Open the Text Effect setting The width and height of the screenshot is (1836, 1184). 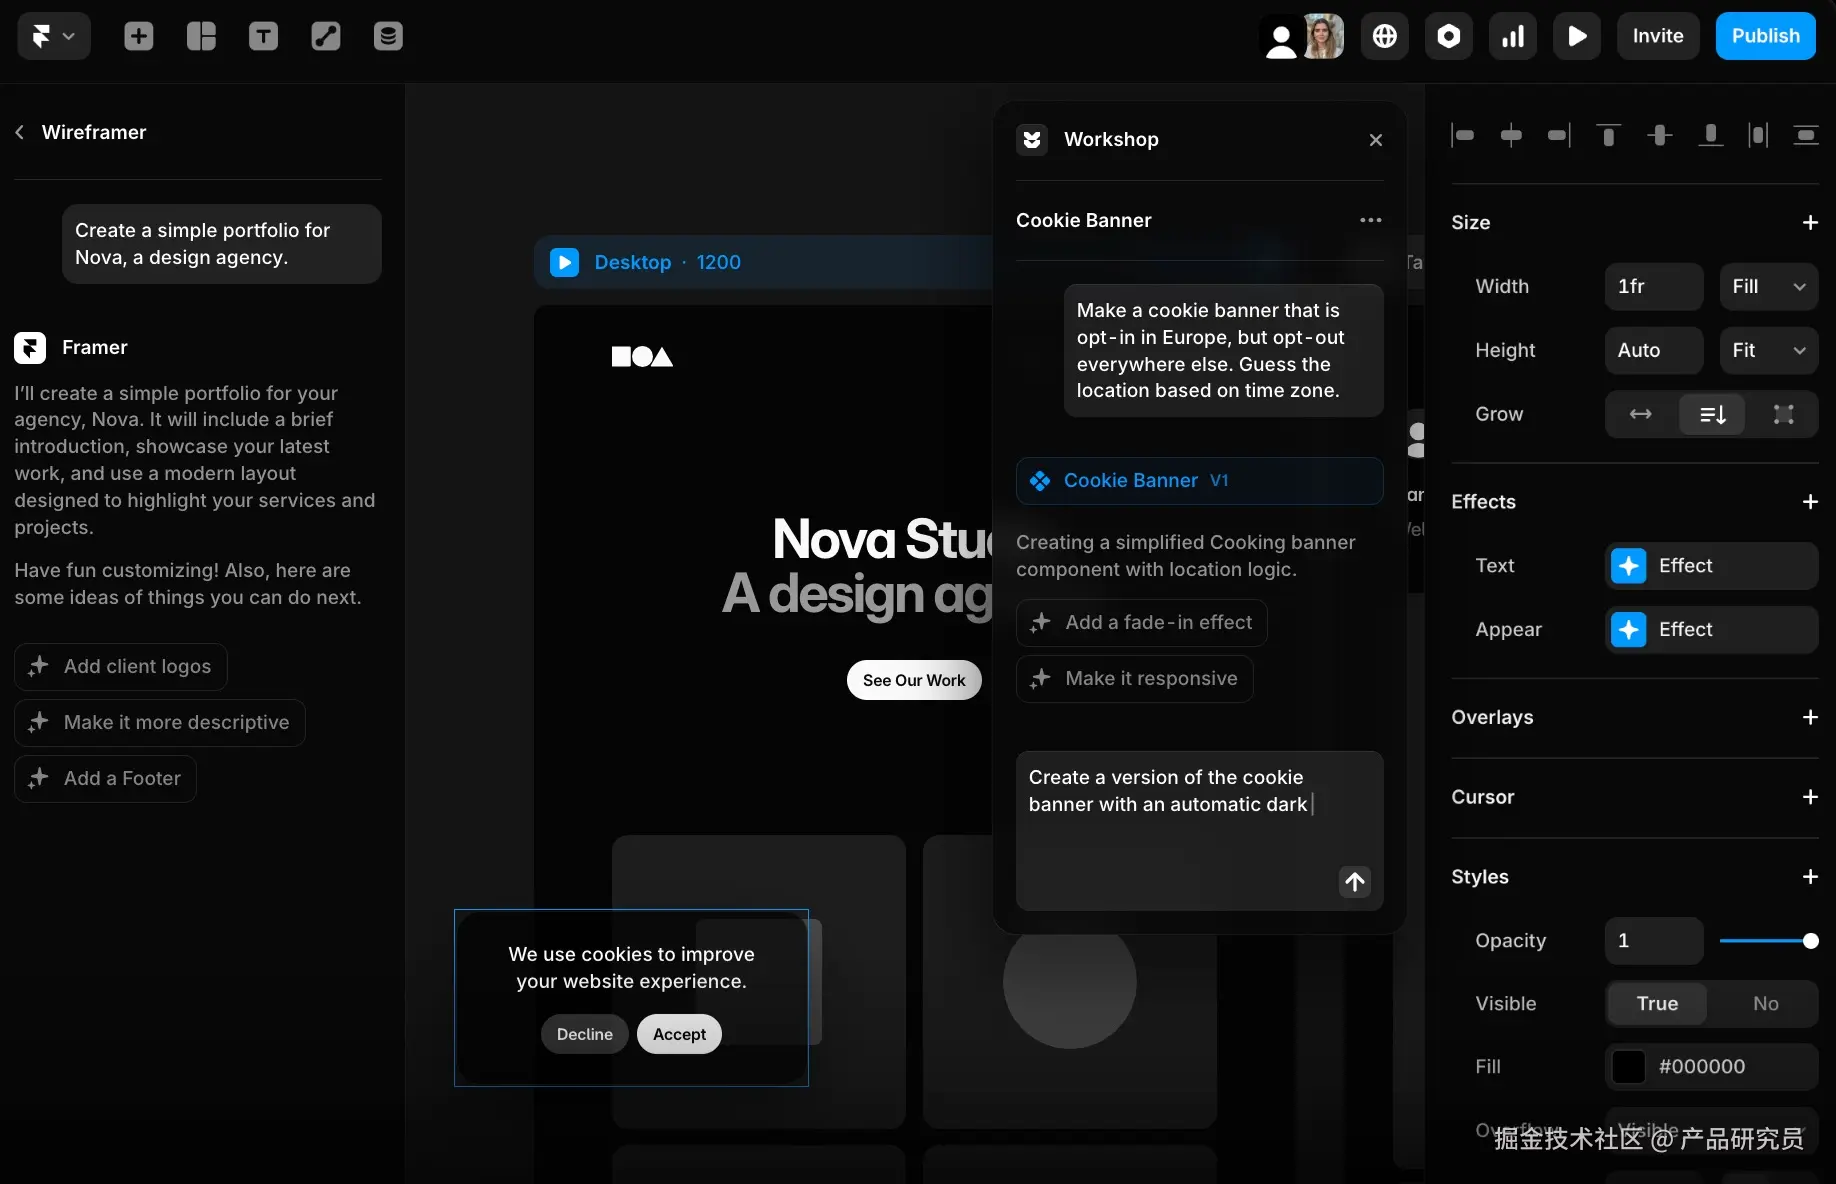coord(1712,566)
